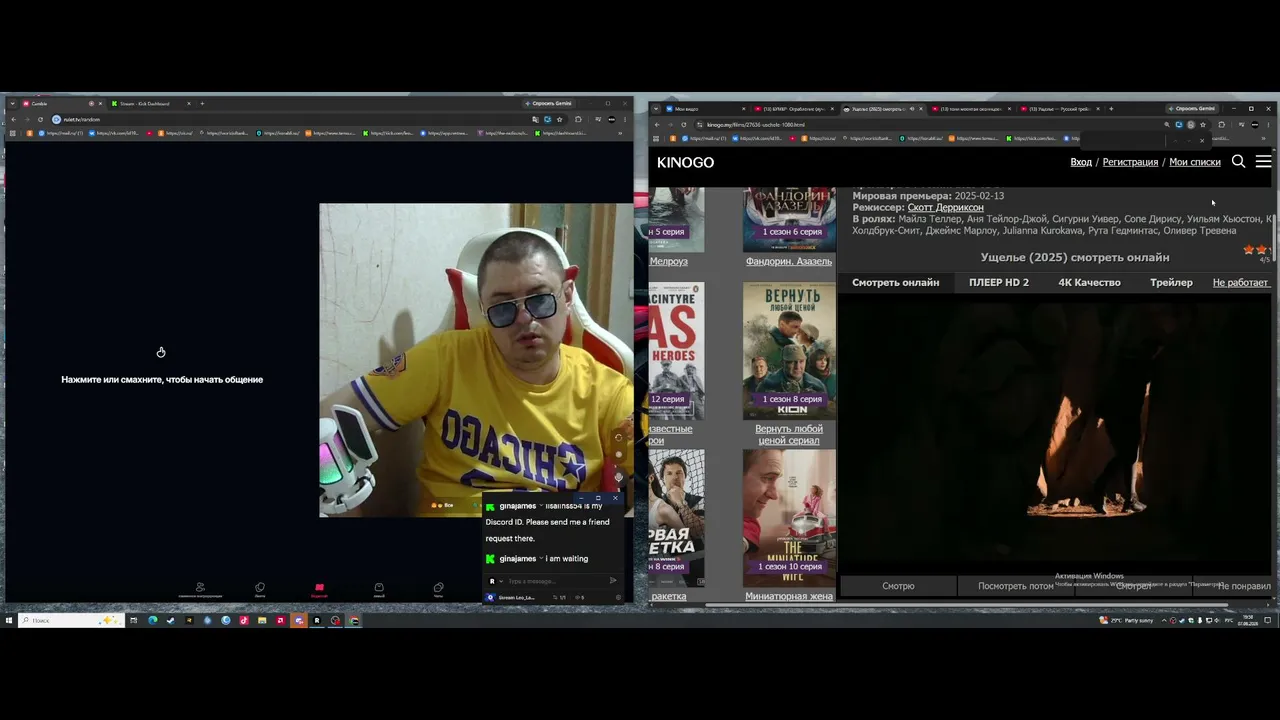Switch to the Stream - Kick Dashboard tab

151,103
